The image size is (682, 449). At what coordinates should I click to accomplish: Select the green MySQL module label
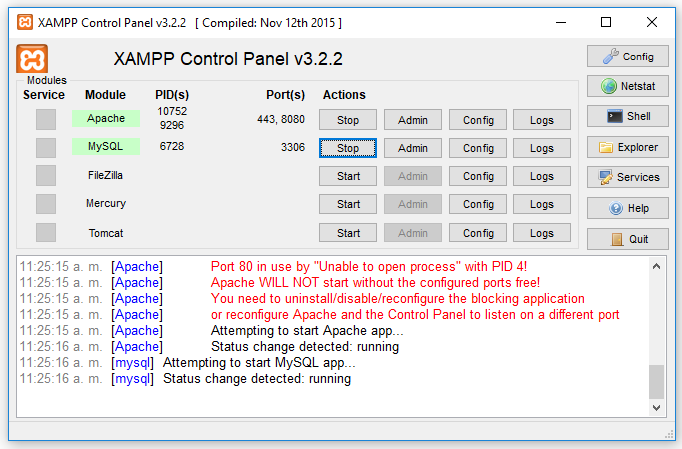click(x=106, y=146)
